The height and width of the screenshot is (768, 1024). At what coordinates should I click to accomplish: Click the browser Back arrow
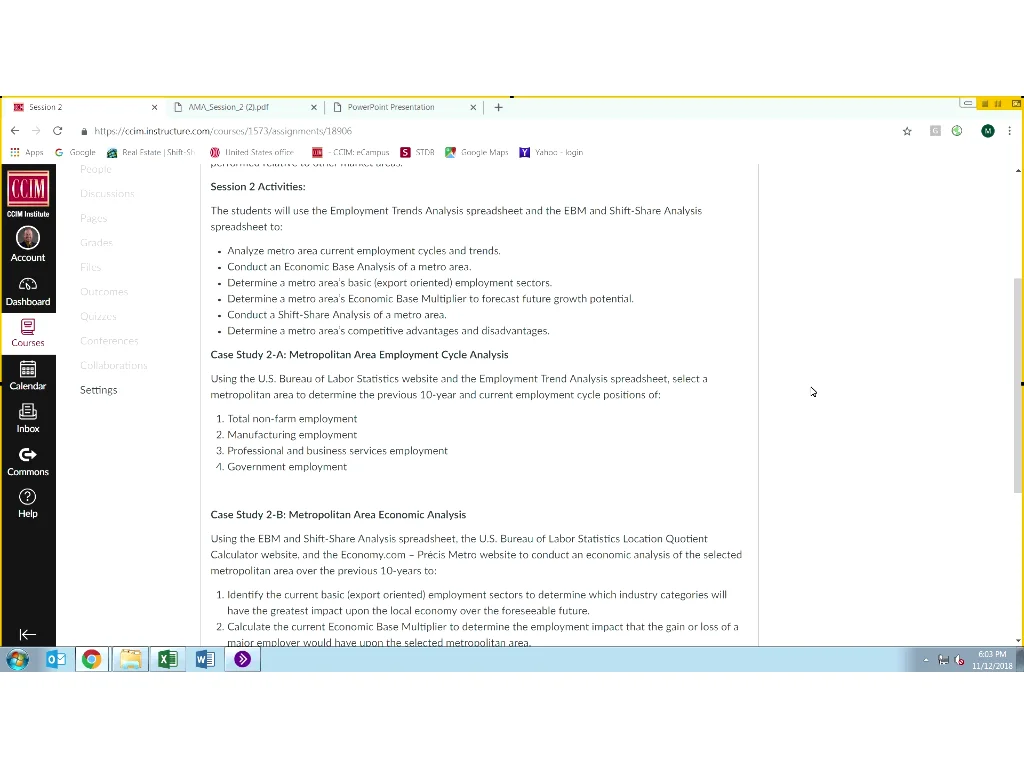click(15, 131)
